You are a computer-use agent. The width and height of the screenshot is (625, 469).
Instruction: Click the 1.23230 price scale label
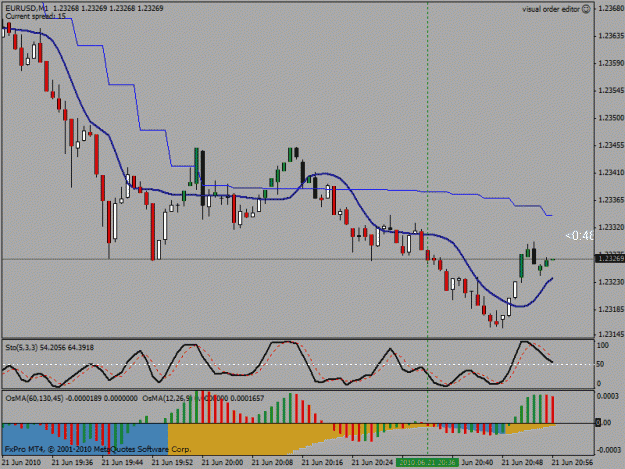coord(611,282)
